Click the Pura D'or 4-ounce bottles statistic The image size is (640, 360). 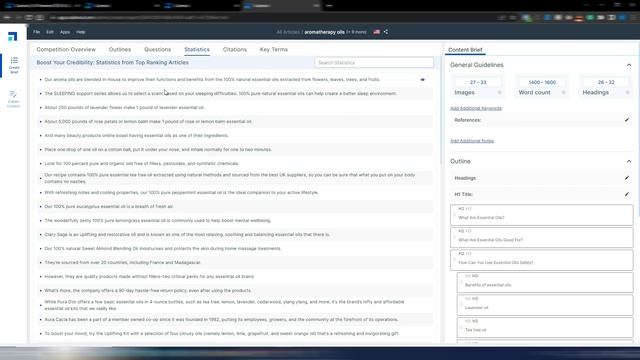pos(224,305)
